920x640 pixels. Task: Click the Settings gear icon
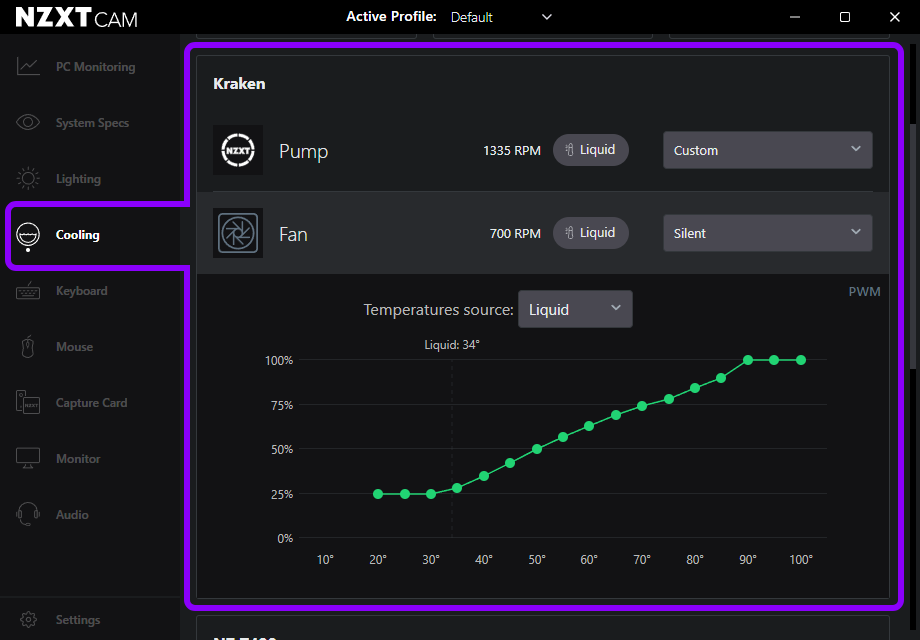(28, 620)
